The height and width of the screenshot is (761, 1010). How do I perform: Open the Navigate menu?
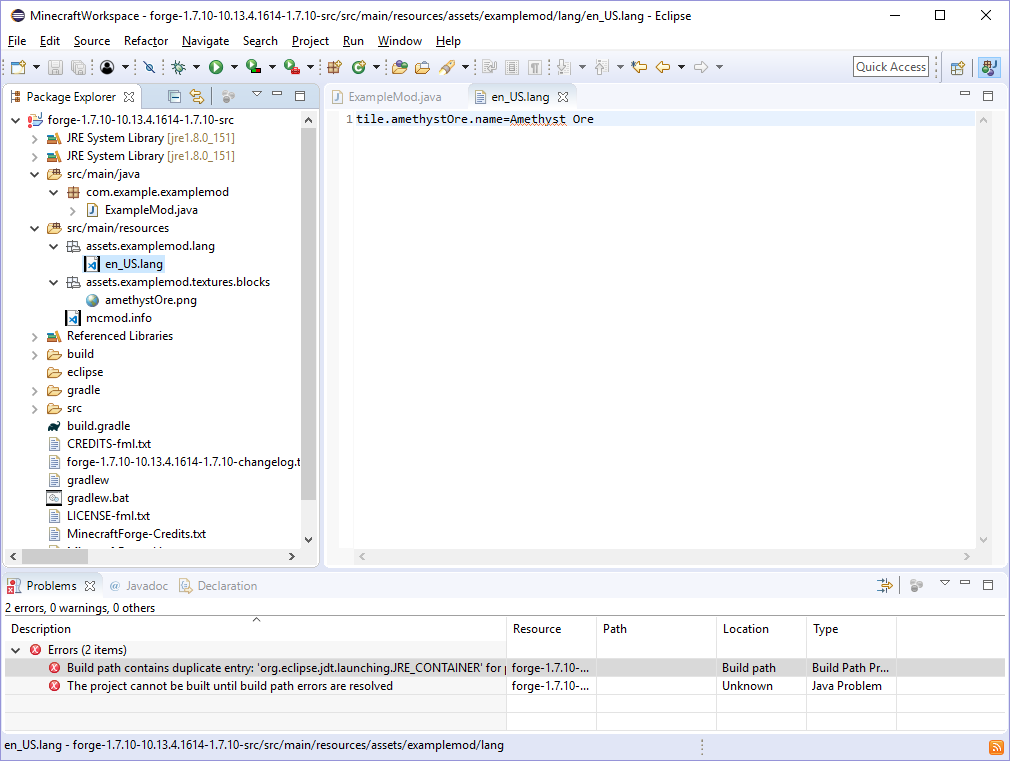[205, 41]
